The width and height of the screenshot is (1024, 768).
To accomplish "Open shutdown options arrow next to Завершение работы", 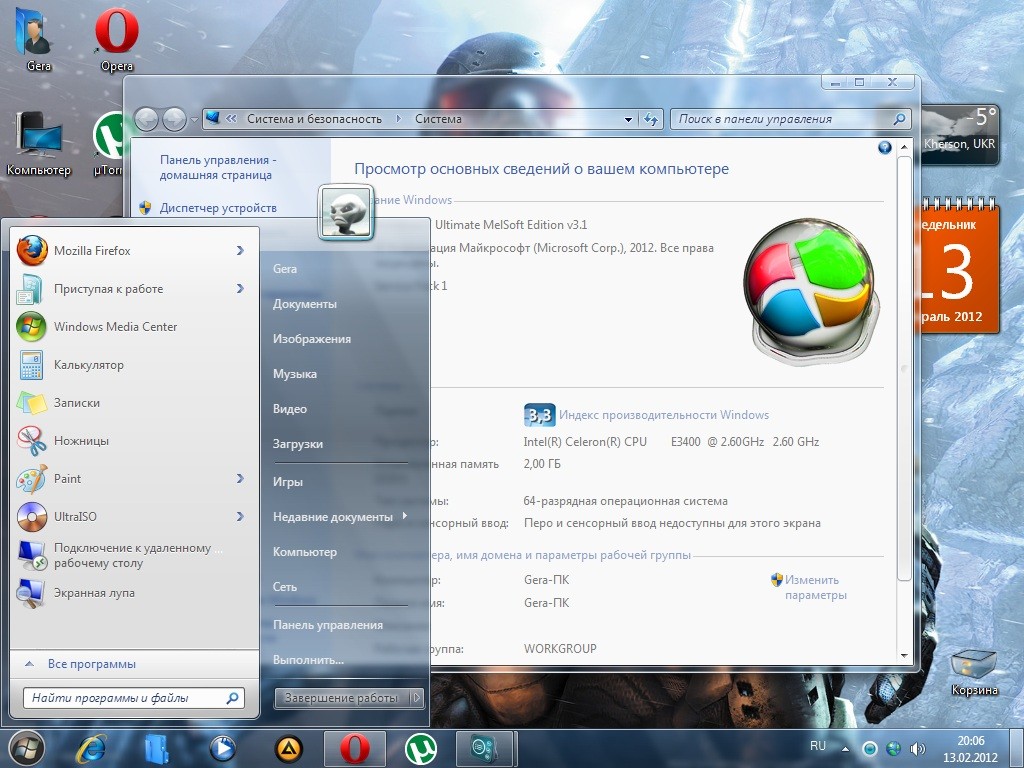I will pos(417,698).
